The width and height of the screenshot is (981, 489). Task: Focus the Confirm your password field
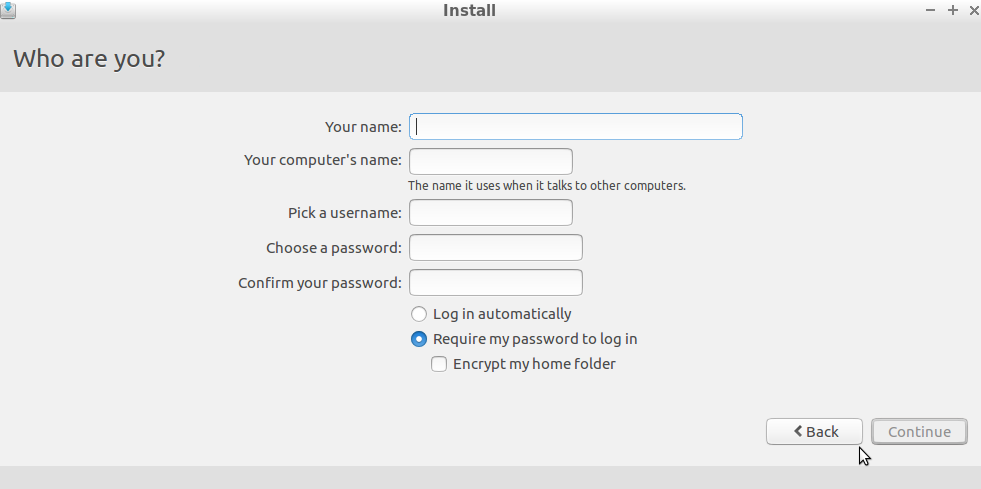(495, 283)
